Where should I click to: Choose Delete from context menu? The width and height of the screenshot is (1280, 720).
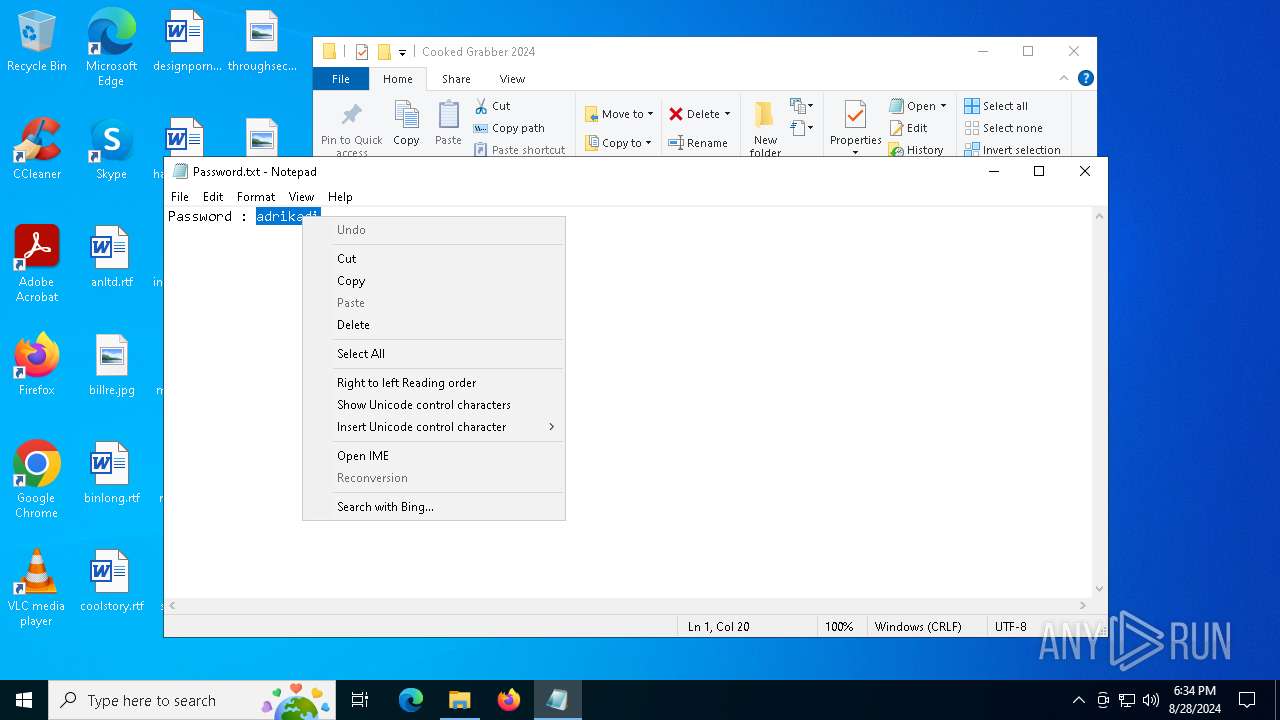[x=434, y=325]
